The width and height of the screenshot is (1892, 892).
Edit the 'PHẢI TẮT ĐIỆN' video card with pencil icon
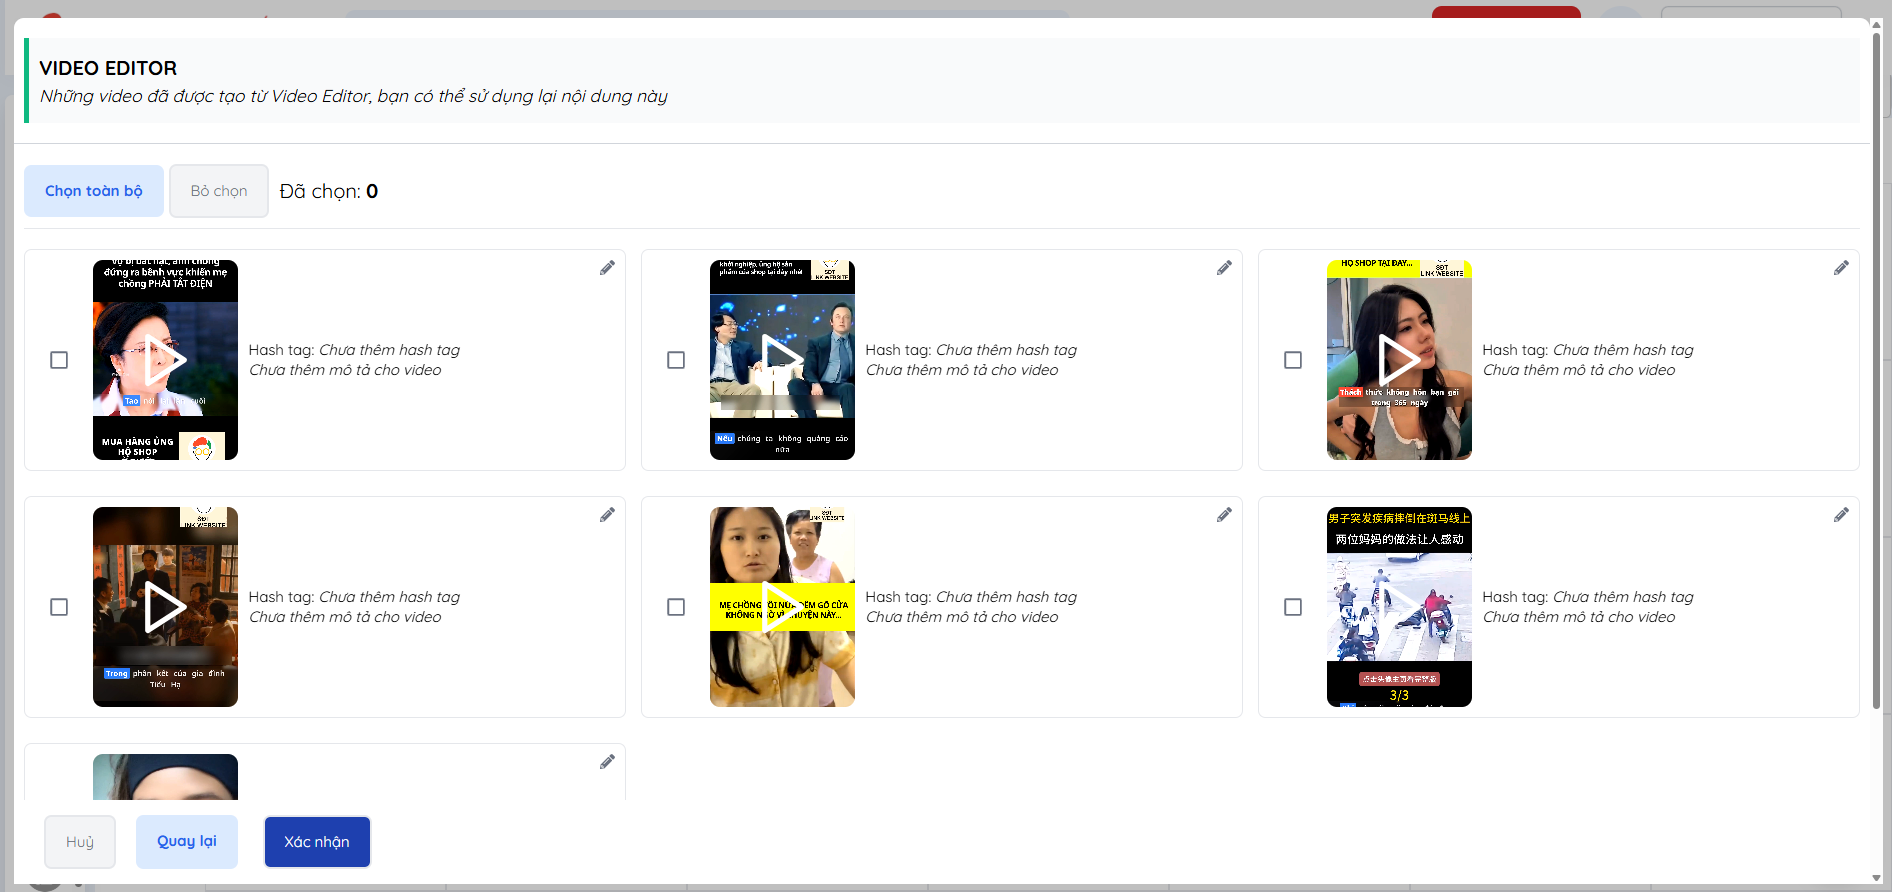click(x=607, y=268)
